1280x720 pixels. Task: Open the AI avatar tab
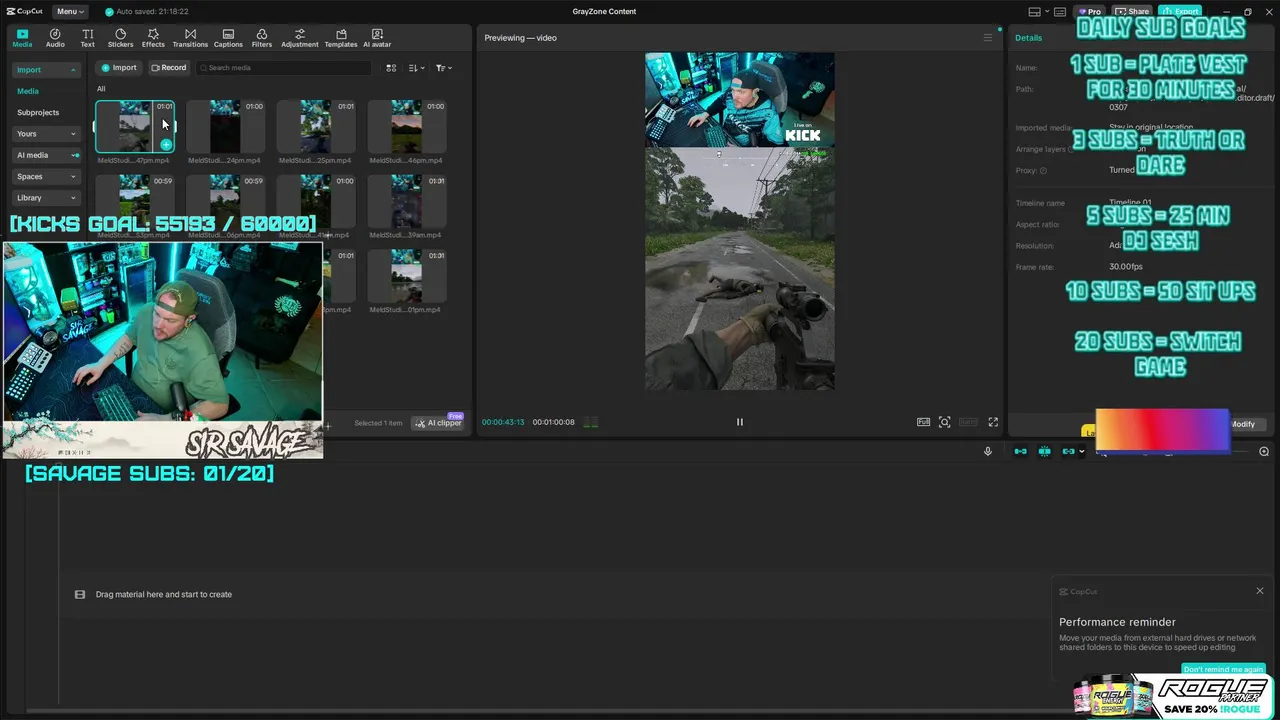(377, 38)
